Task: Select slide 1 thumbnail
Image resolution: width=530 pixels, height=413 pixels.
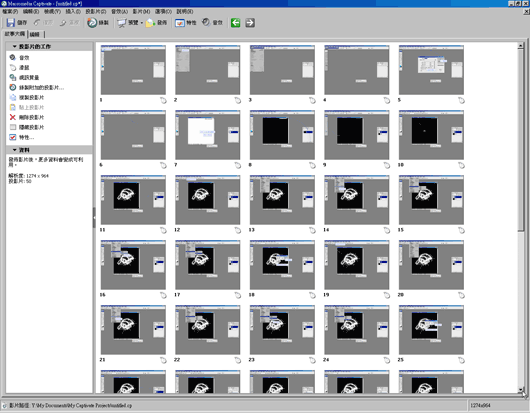Action: point(133,70)
